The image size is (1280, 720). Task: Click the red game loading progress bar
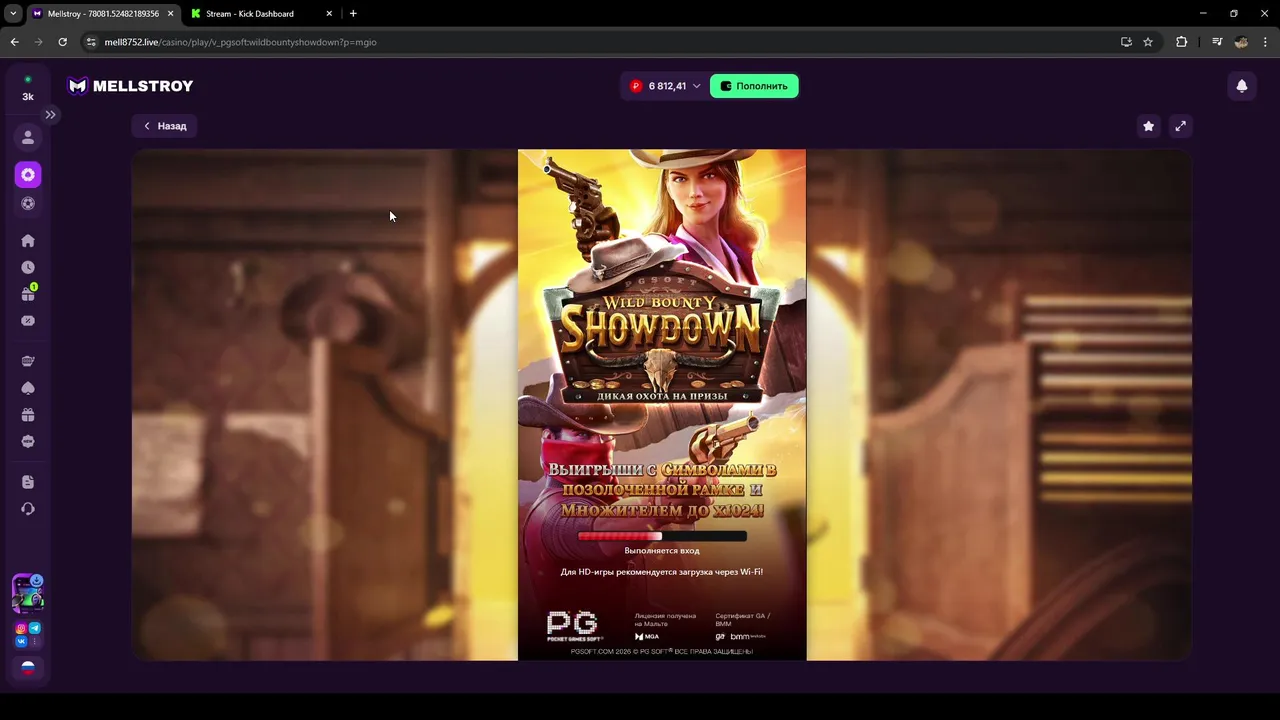(662, 537)
